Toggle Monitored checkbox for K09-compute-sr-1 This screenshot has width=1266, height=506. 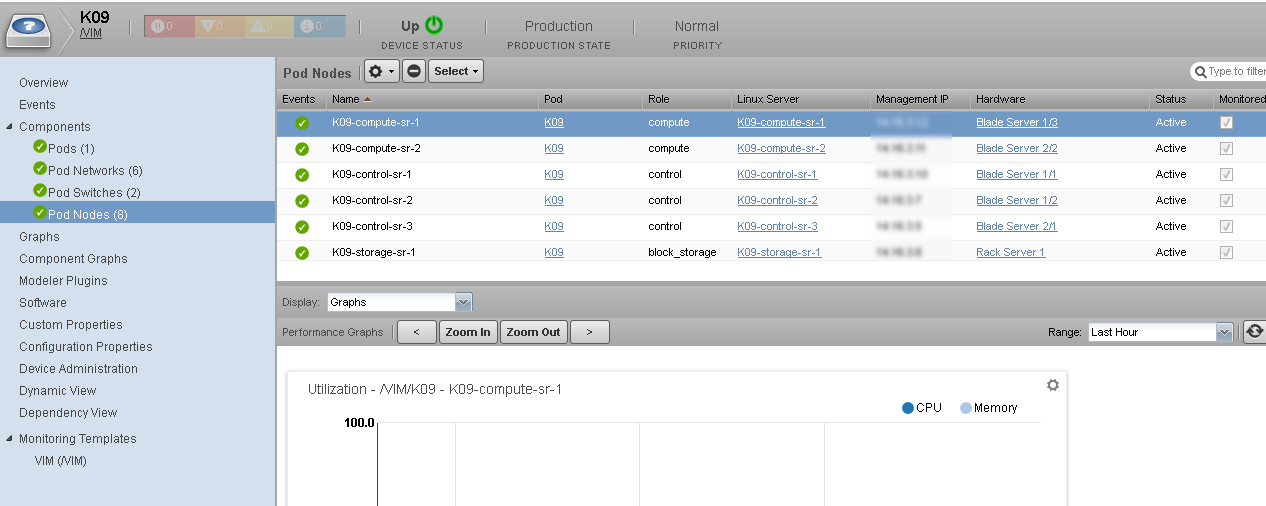[x=1226, y=123]
